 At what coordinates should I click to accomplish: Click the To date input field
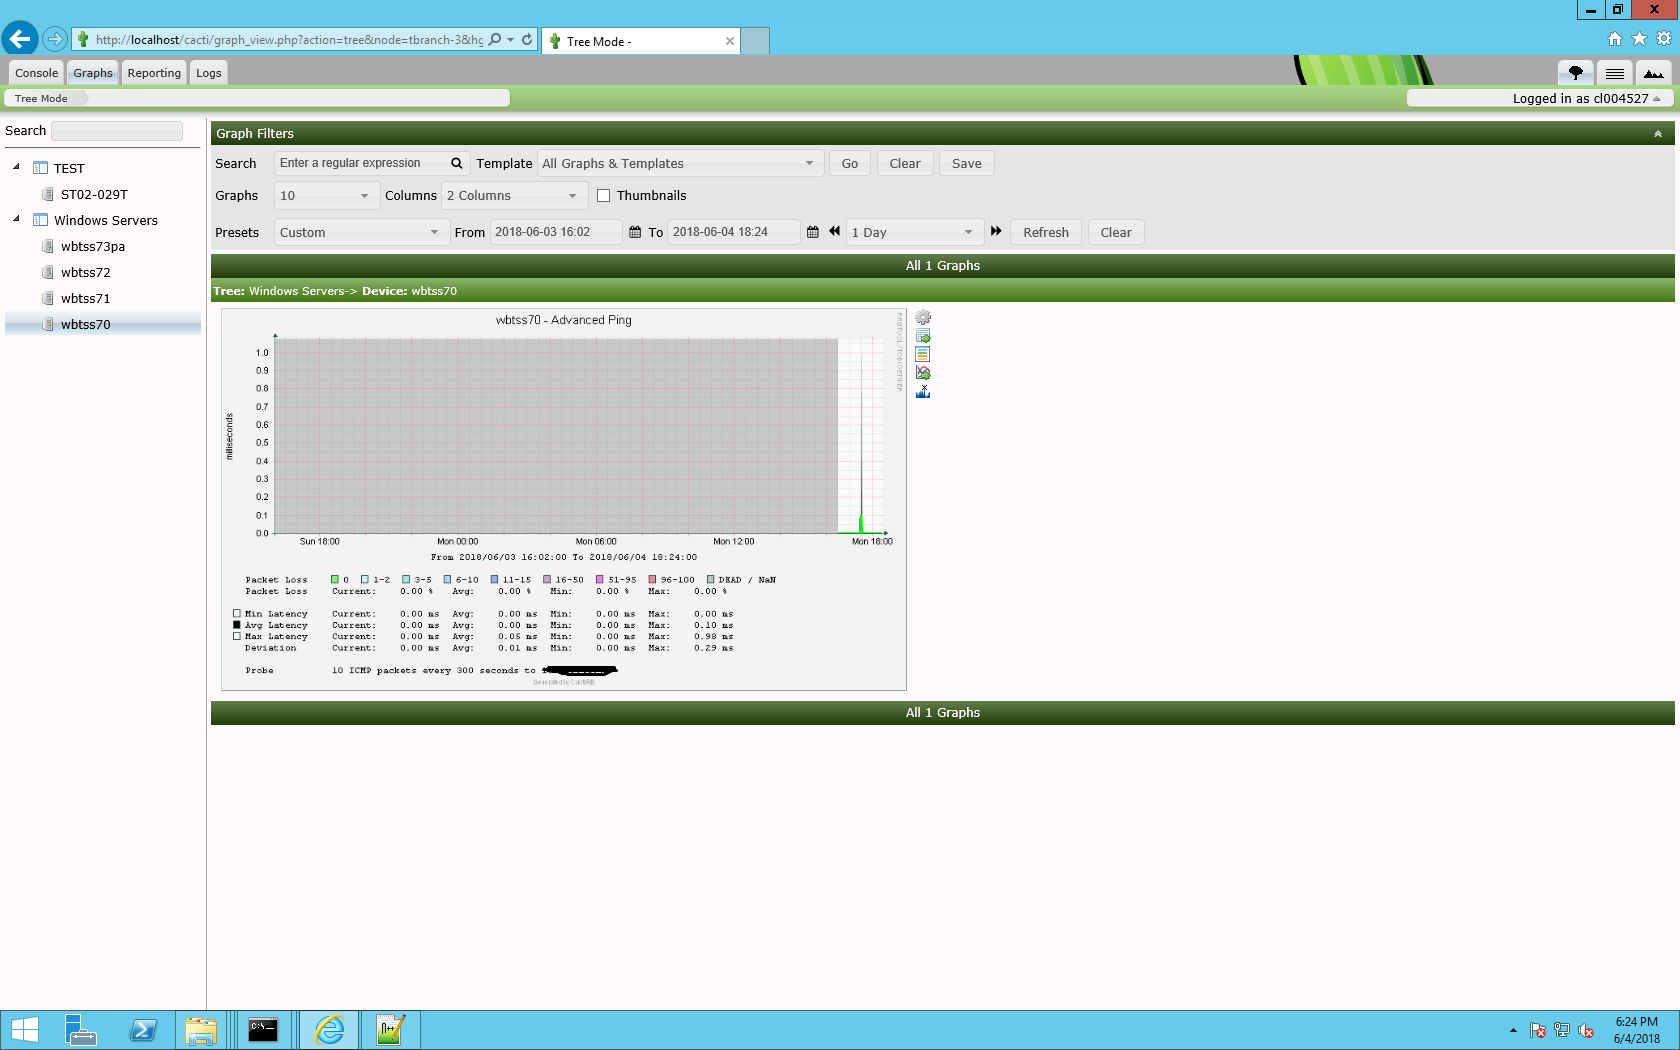pos(733,232)
